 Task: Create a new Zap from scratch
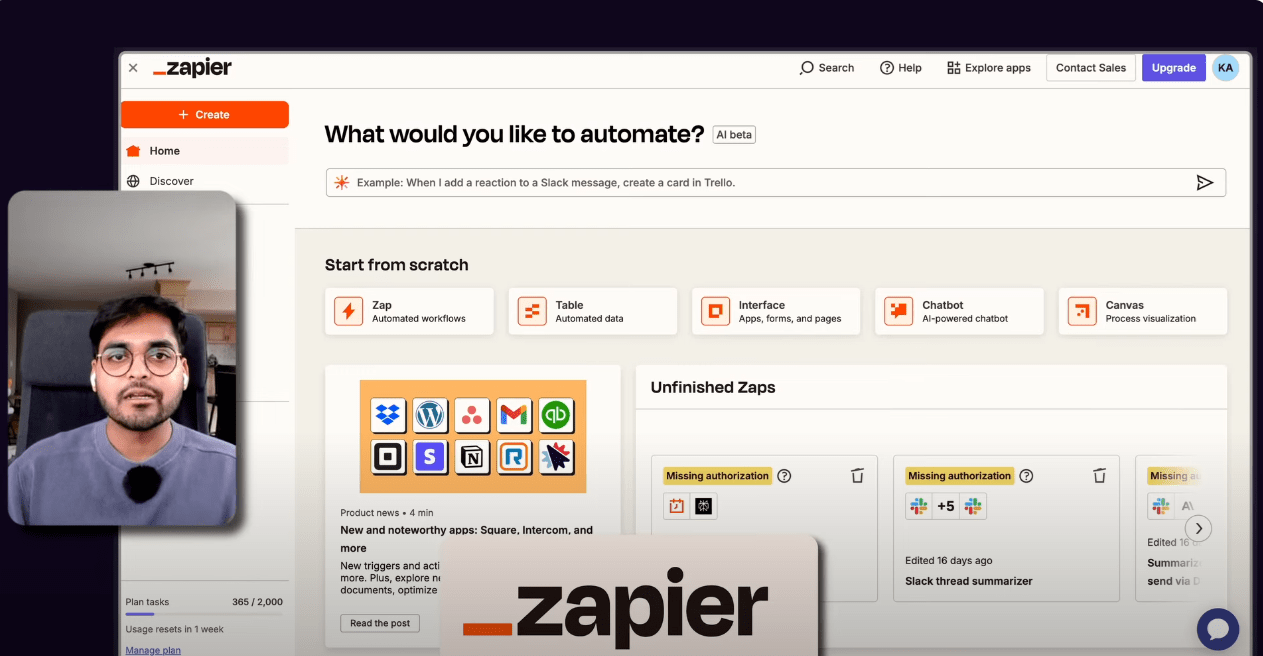pos(410,311)
